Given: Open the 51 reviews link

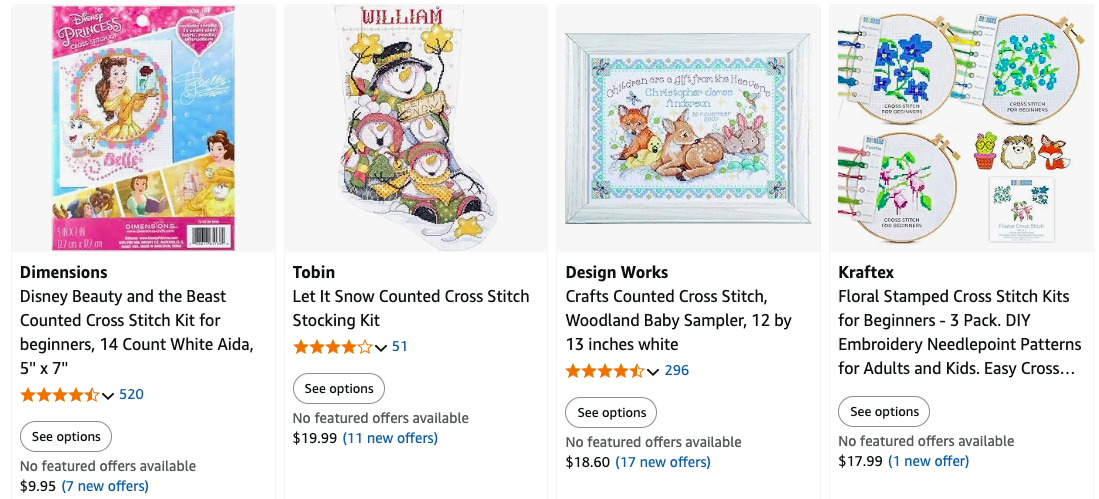Looking at the screenshot, I should click(x=400, y=346).
